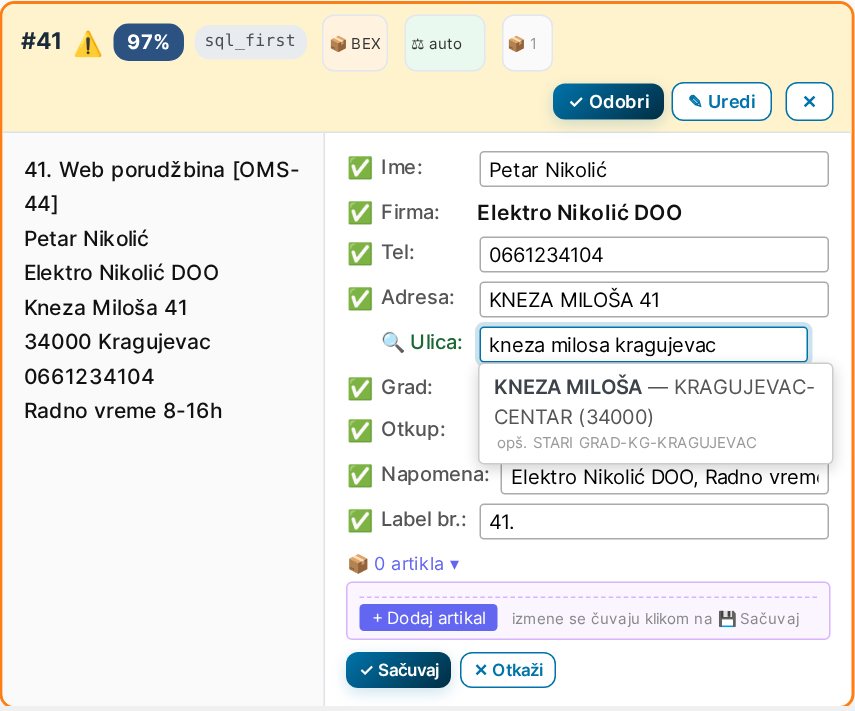
Task: Open the package count selector showing 1
Action: (527, 44)
